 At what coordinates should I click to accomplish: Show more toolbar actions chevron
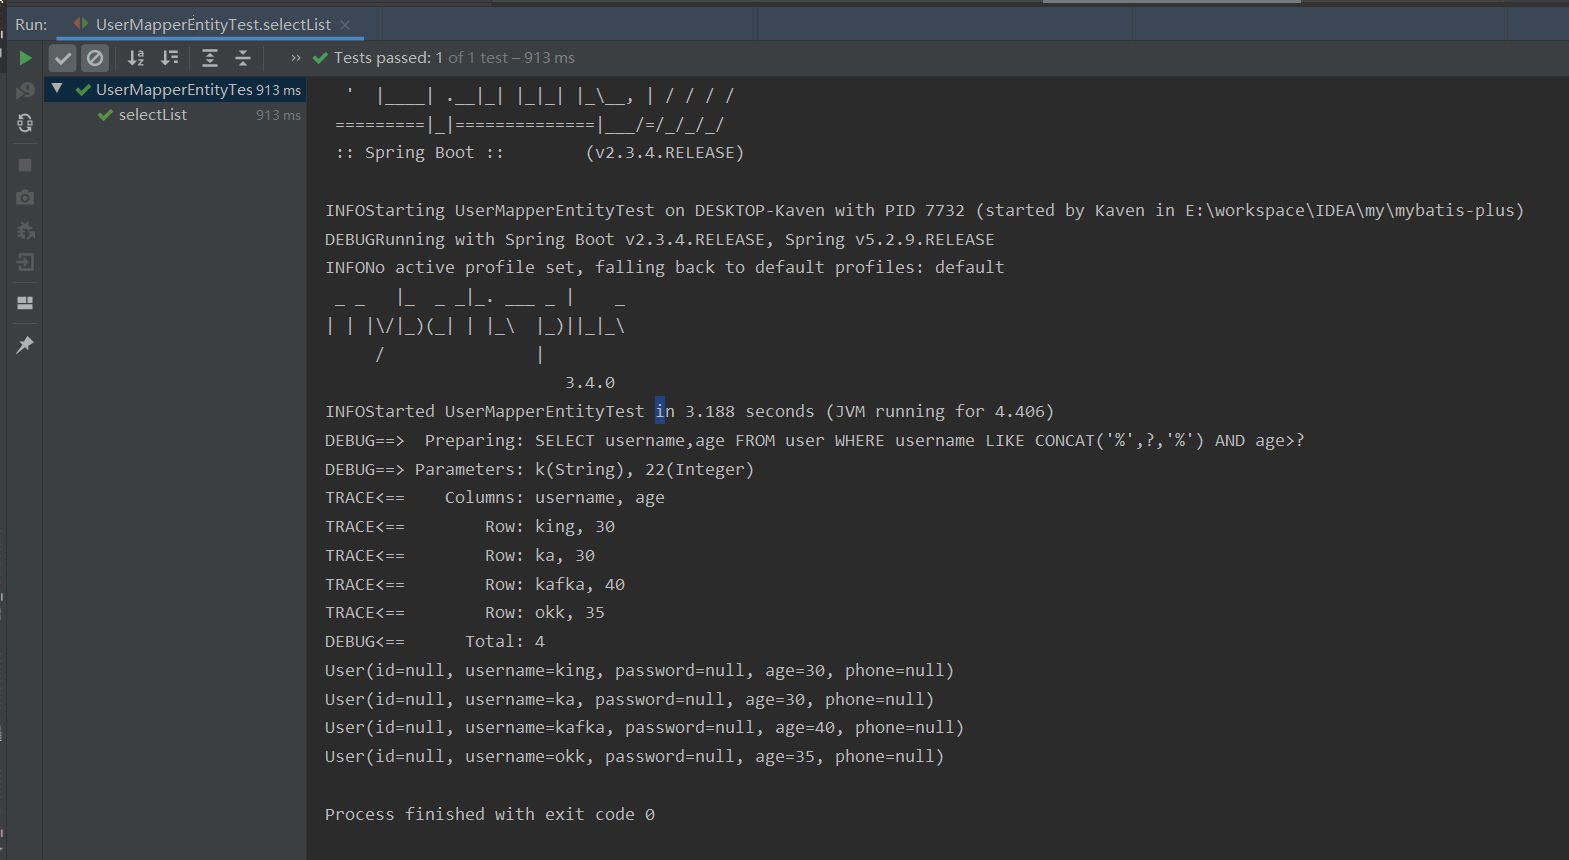[296, 58]
